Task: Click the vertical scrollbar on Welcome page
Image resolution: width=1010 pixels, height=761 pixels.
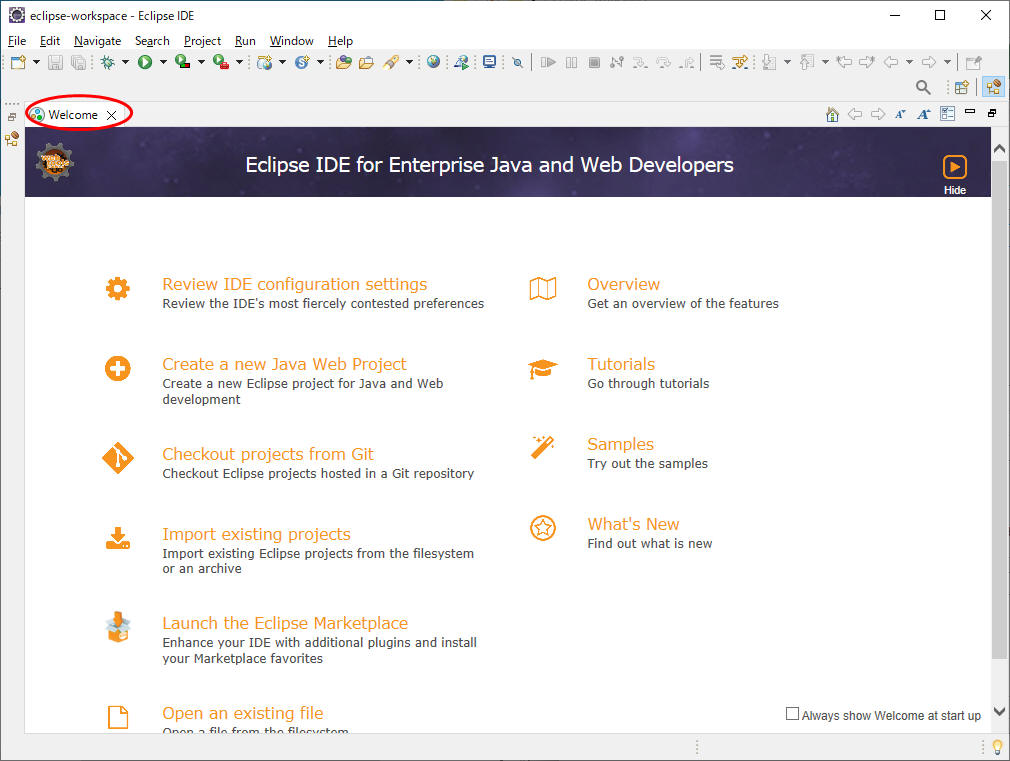Action: click(x=999, y=400)
